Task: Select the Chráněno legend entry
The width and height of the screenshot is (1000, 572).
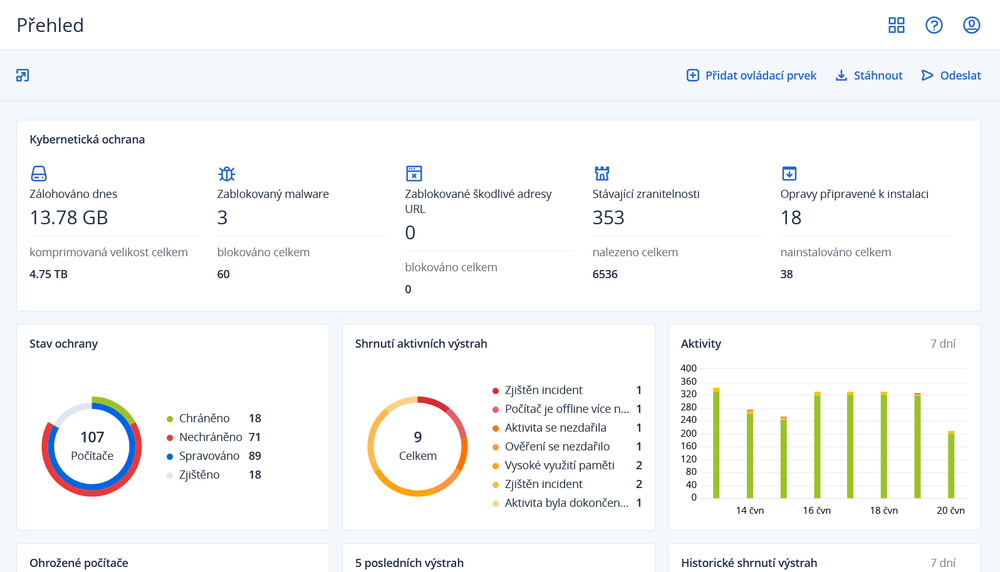Action: click(x=204, y=419)
